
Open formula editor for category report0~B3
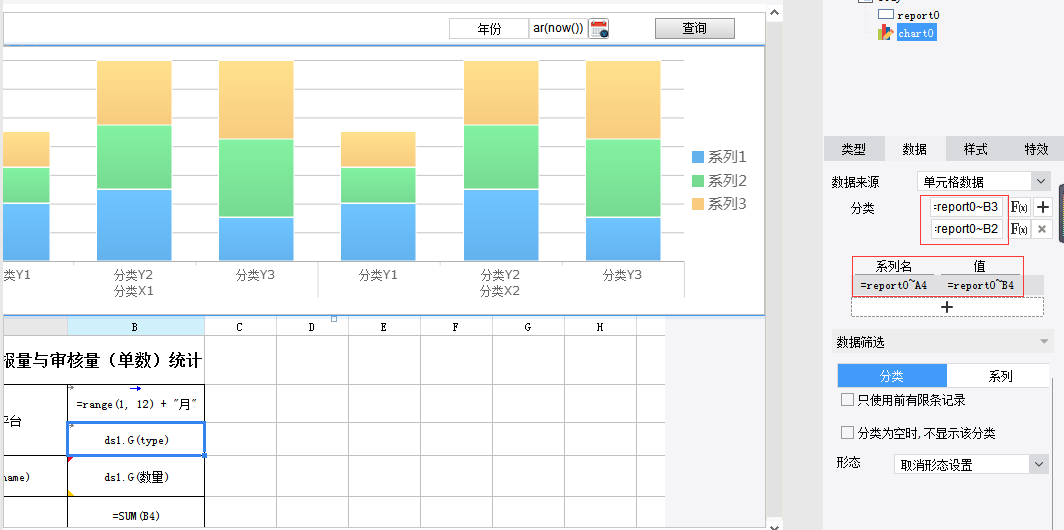[x=1019, y=208]
